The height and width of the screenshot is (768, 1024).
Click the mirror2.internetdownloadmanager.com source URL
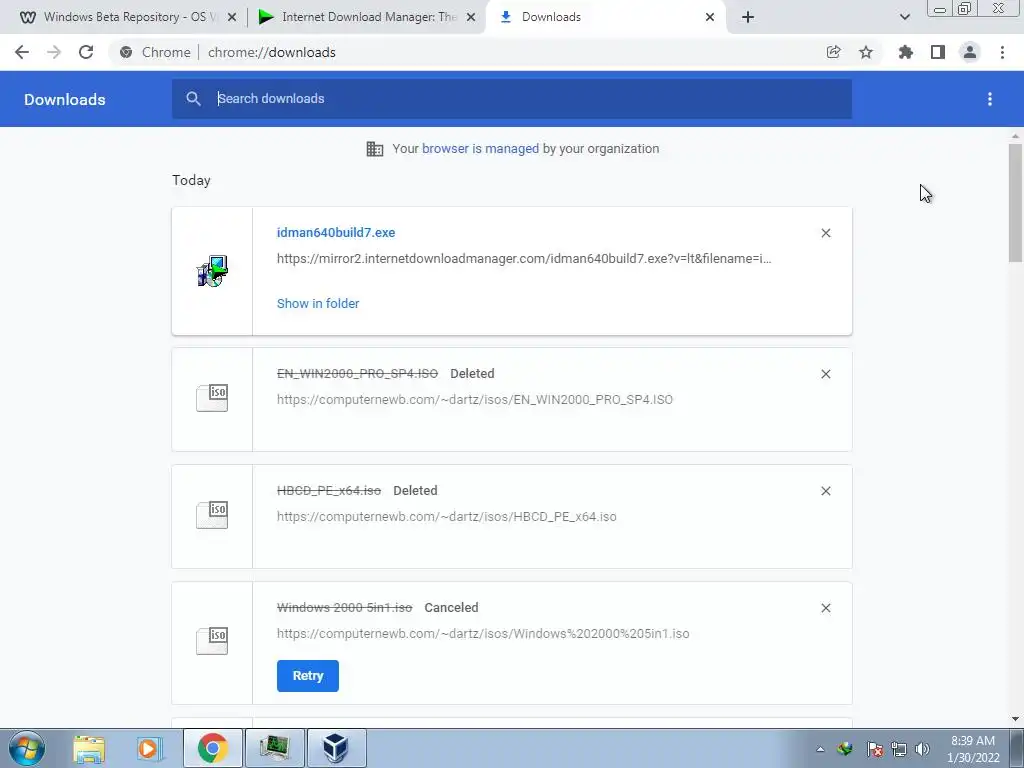point(524,259)
